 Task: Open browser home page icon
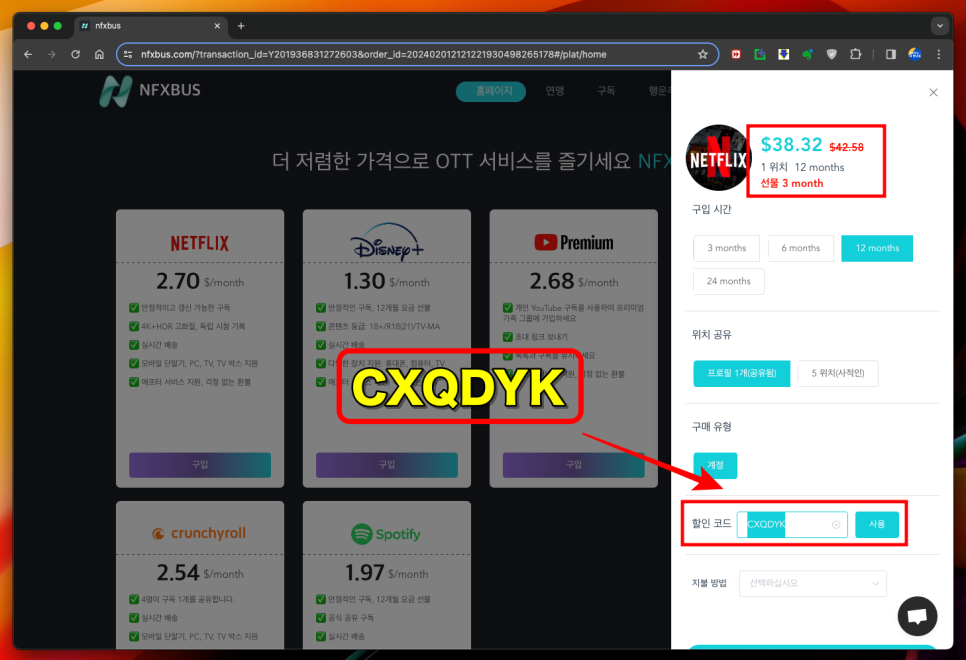(99, 54)
